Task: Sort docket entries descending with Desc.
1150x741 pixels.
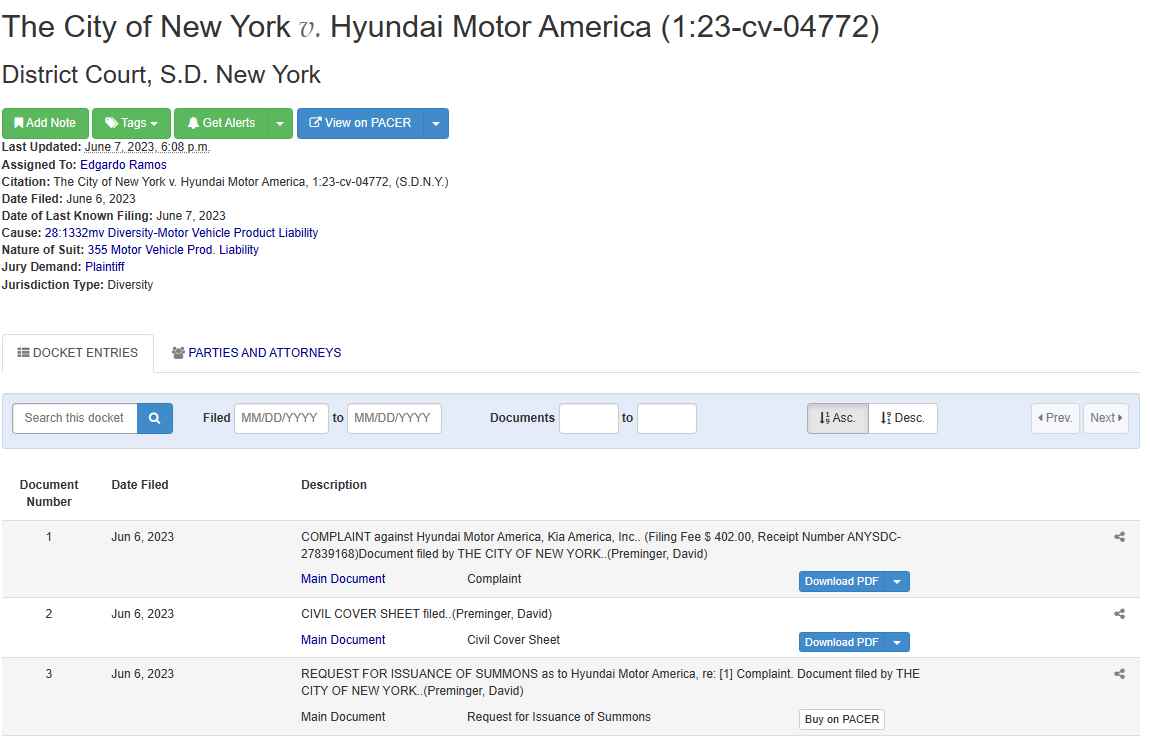Action: tap(903, 418)
